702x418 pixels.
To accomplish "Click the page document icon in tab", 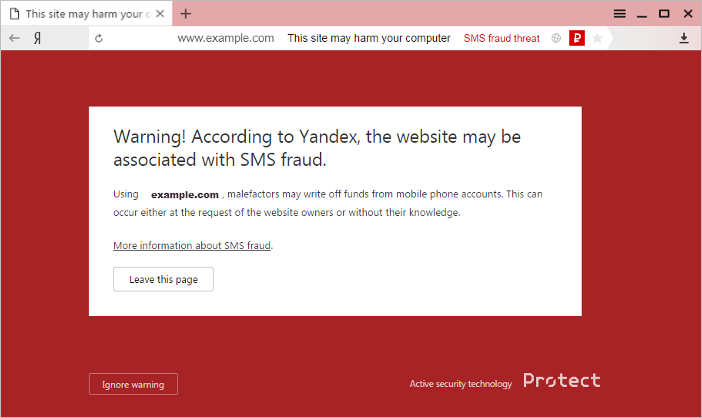I will (x=14, y=14).
